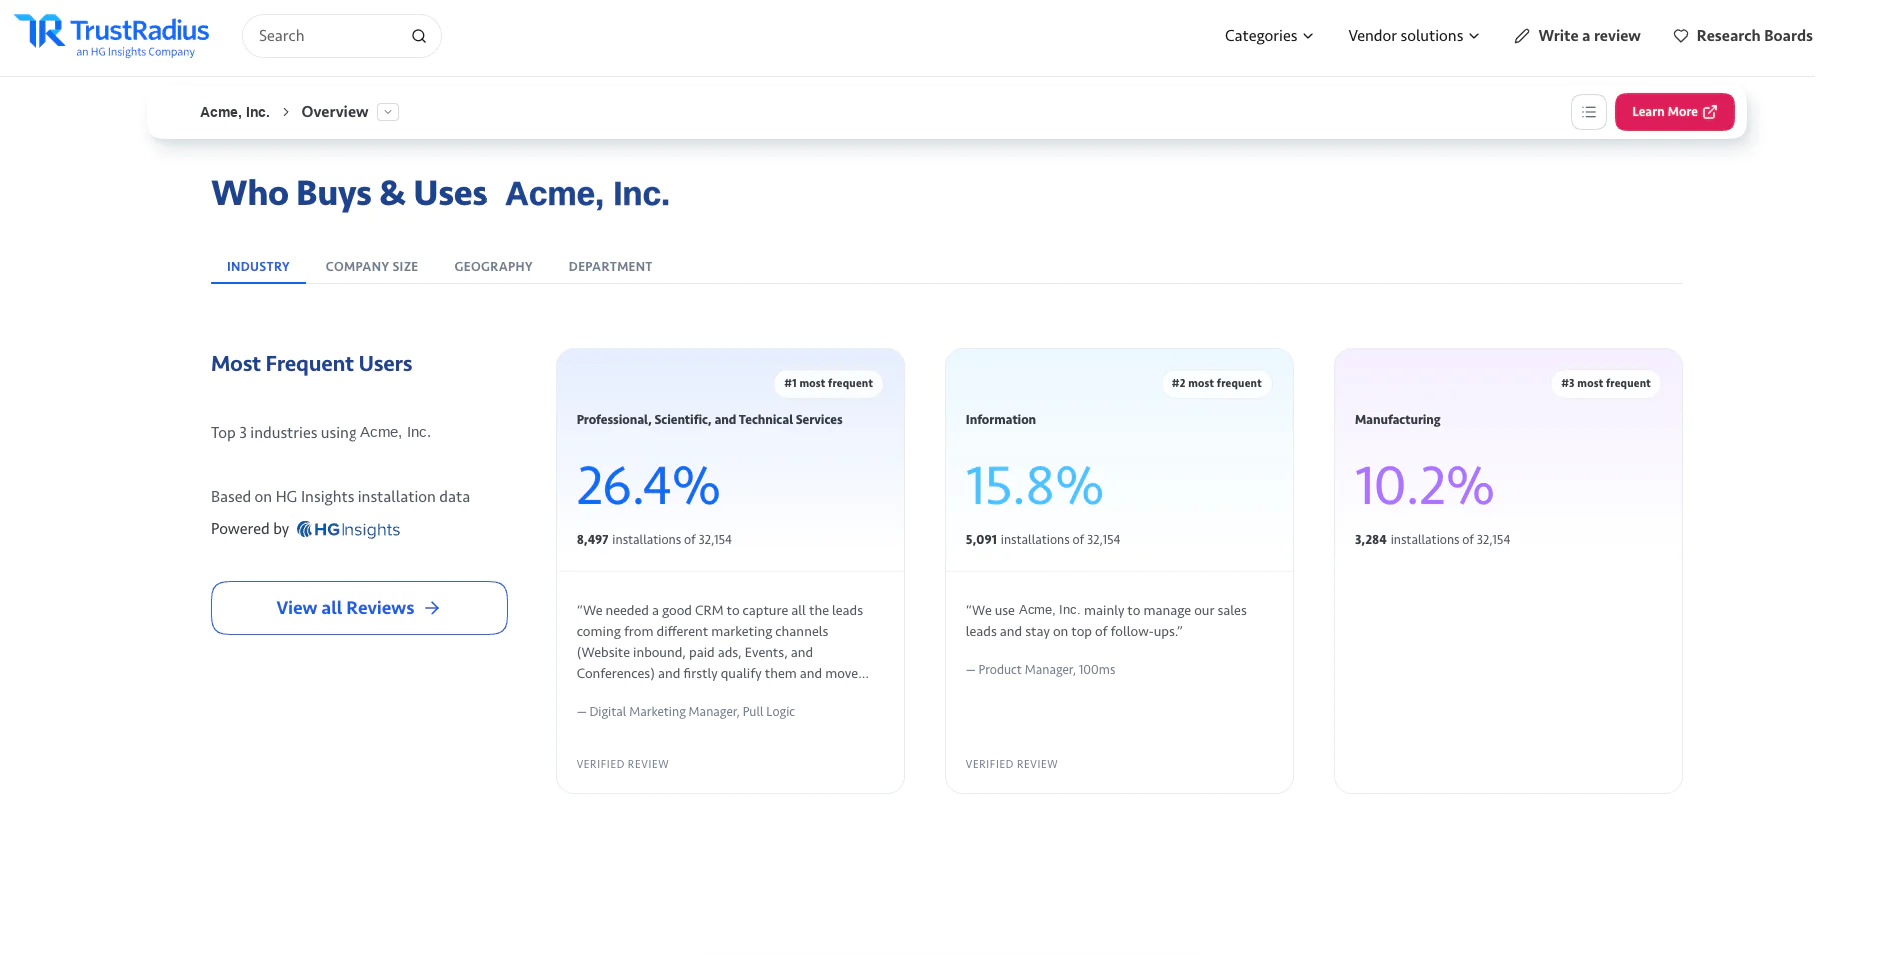Switch to the Department tab
This screenshot has height=955, width=1894.
(x=610, y=267)
